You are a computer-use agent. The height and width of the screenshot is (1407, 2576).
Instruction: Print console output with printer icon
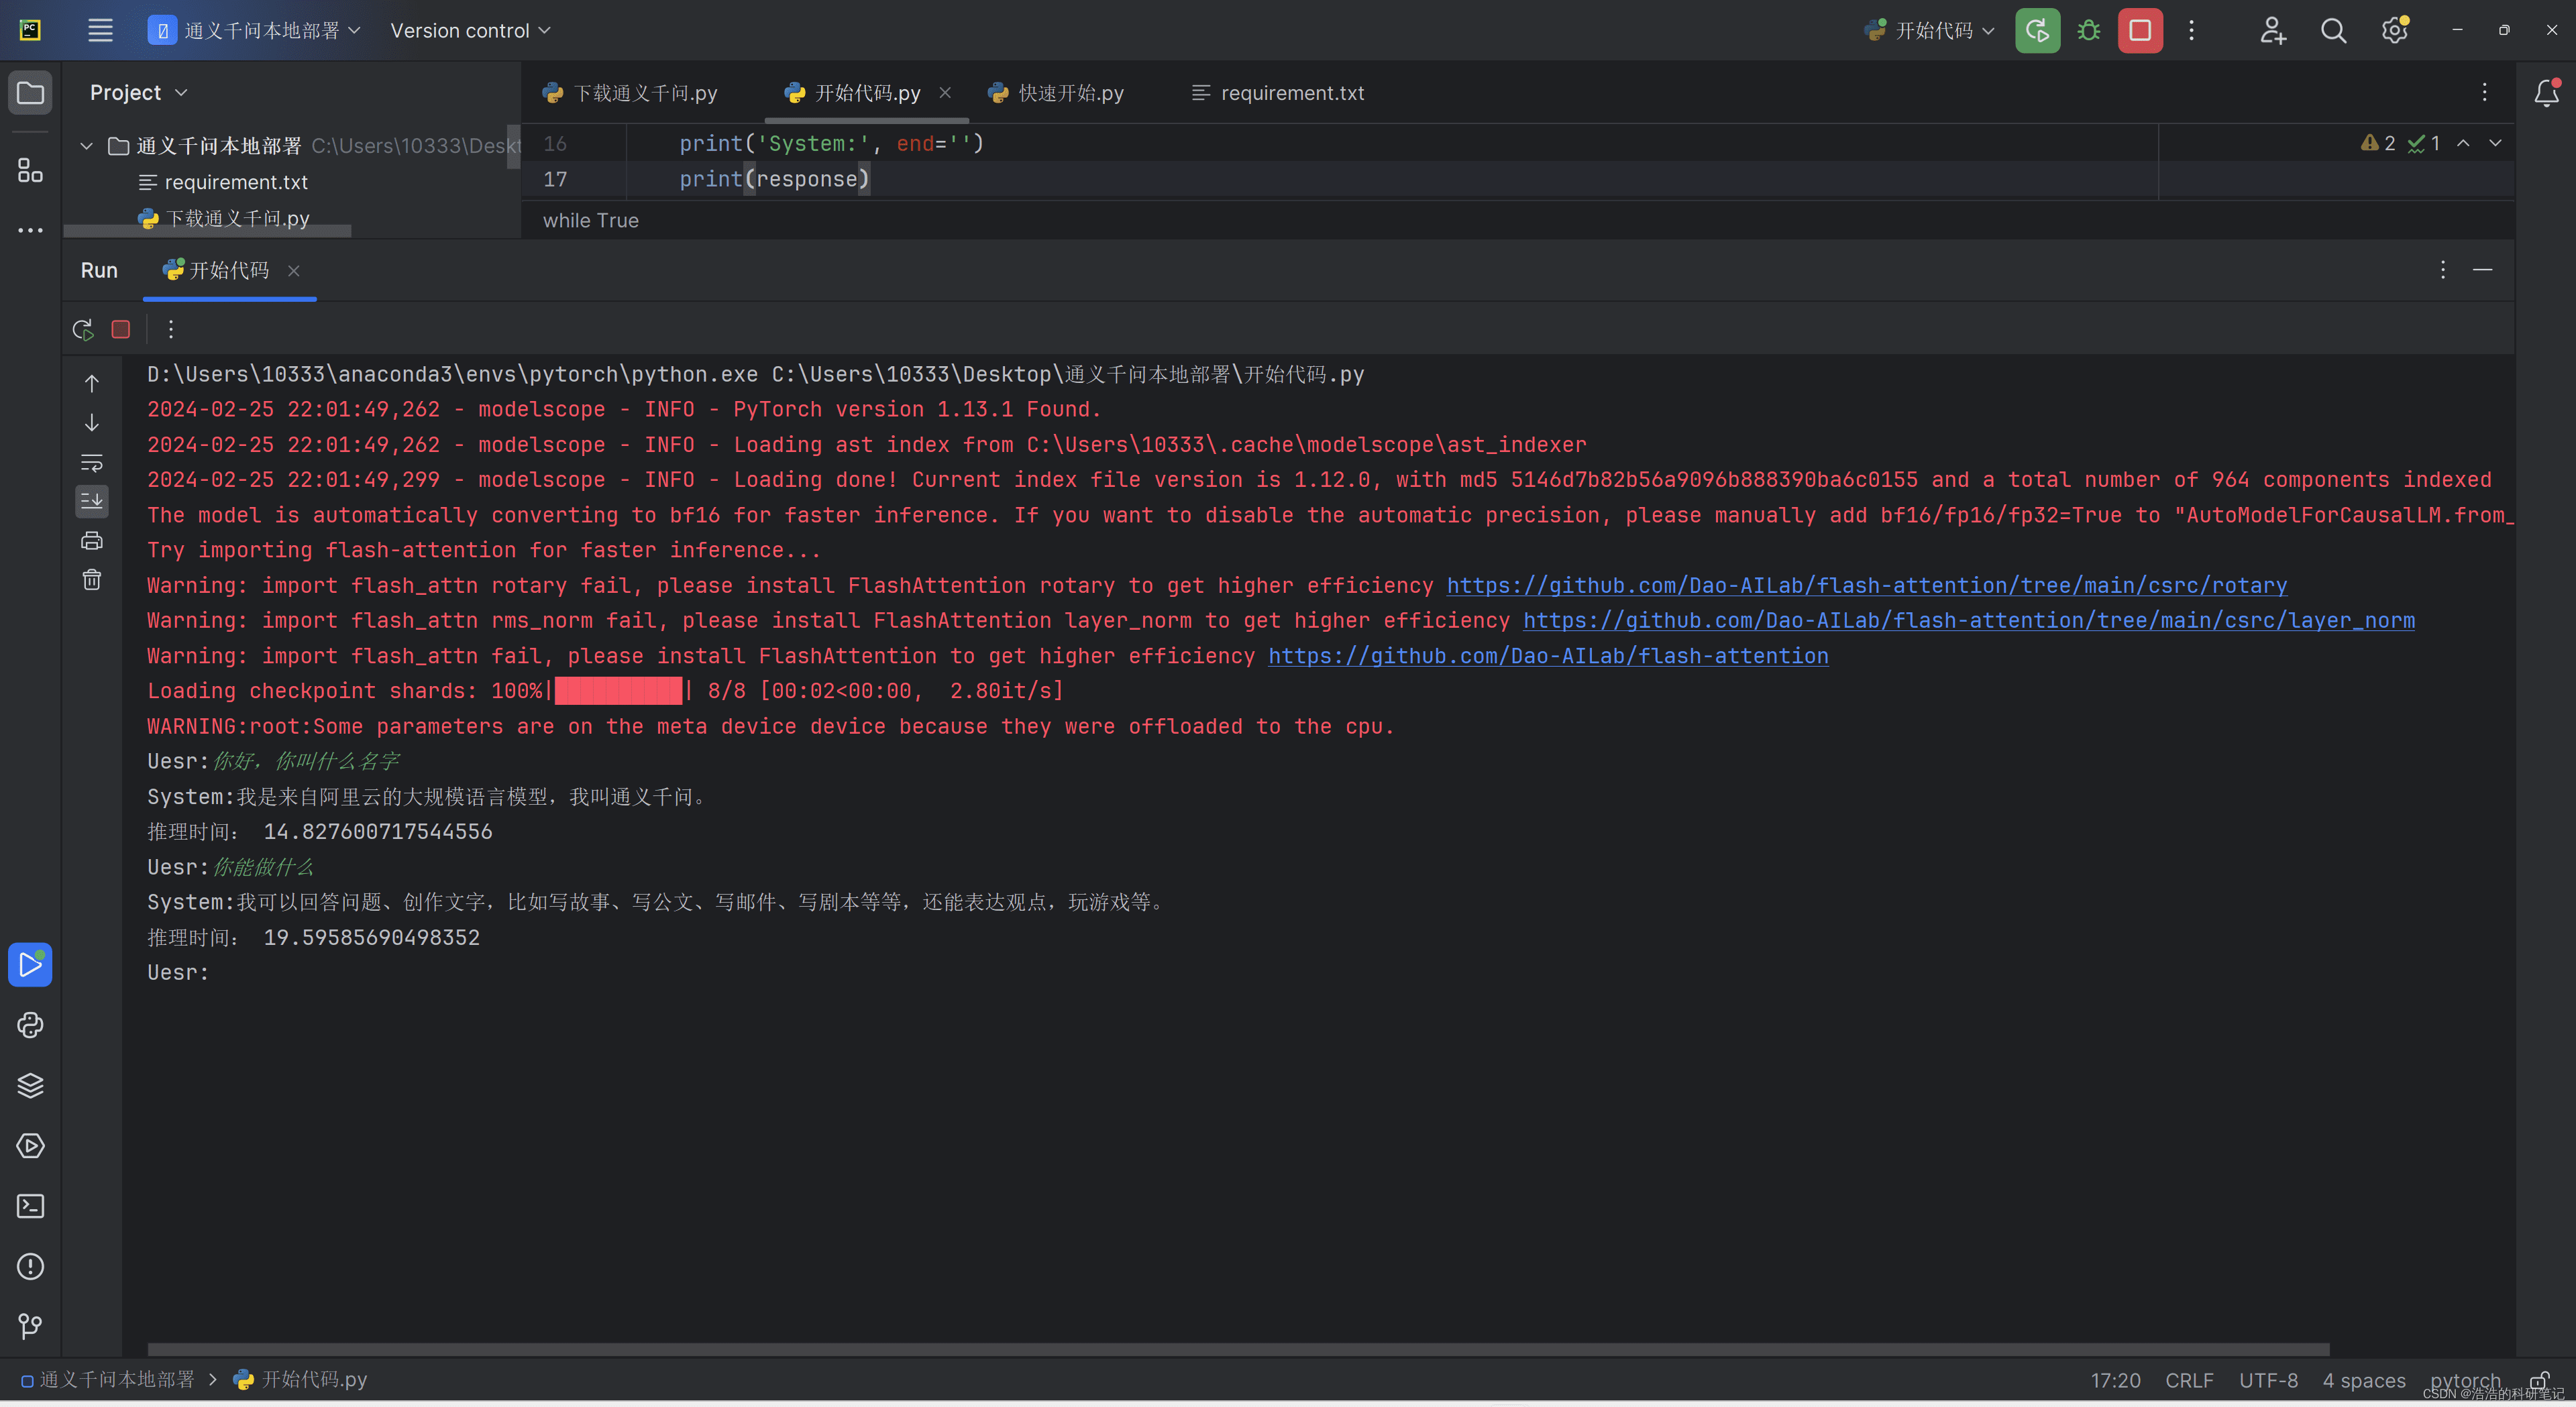91,540
